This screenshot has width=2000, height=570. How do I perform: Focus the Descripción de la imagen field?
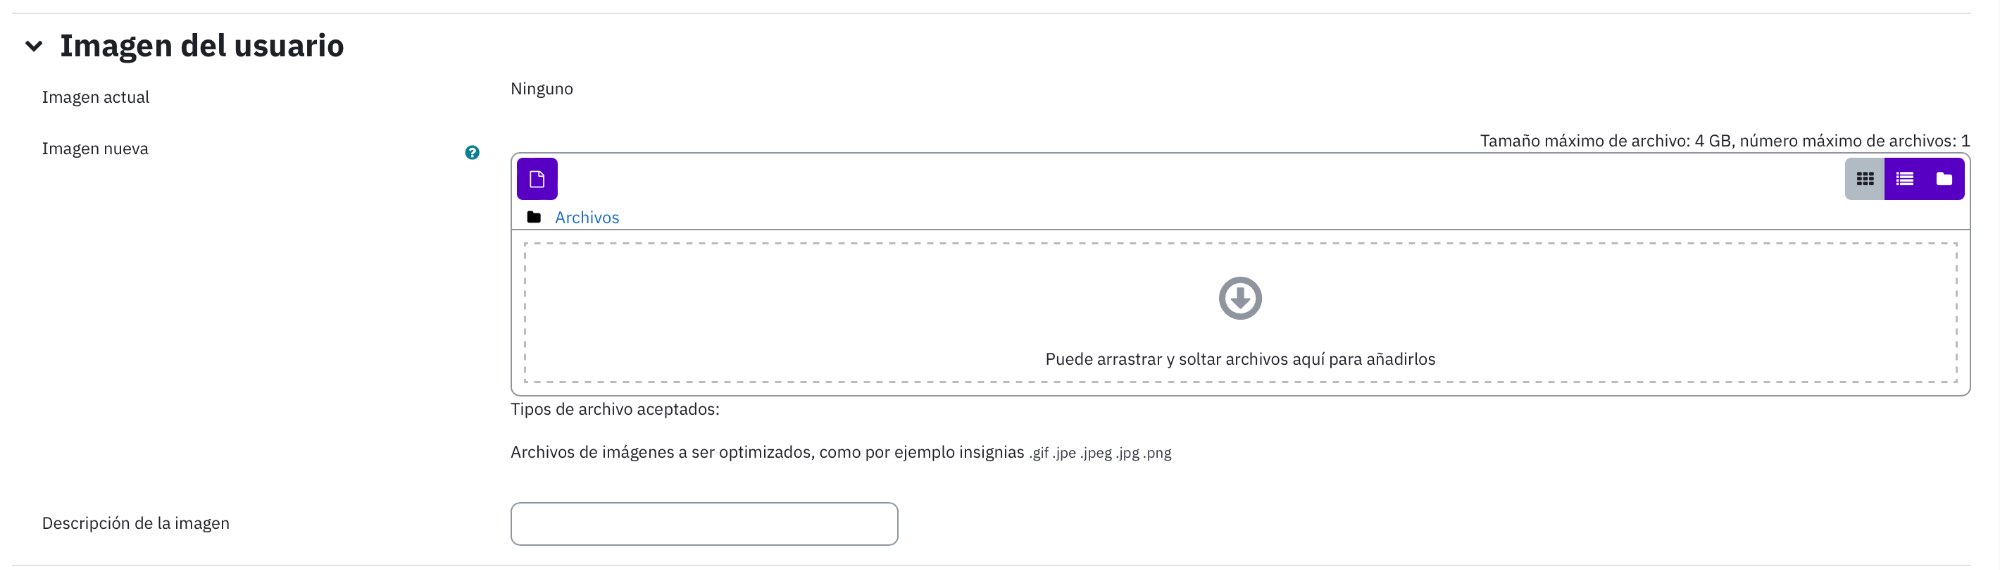coord(704,523)
